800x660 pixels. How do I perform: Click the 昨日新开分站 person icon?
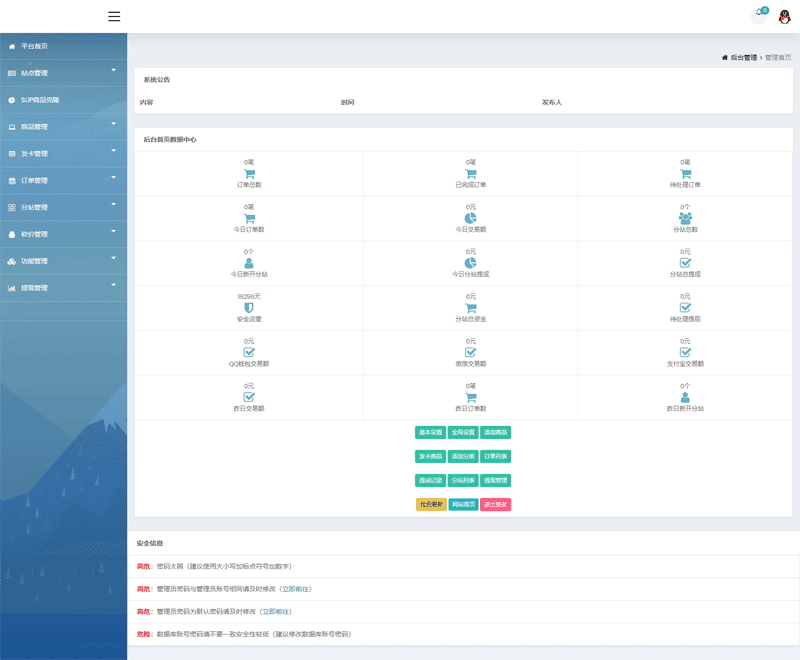pyautogui.click(x=685, y=397)
